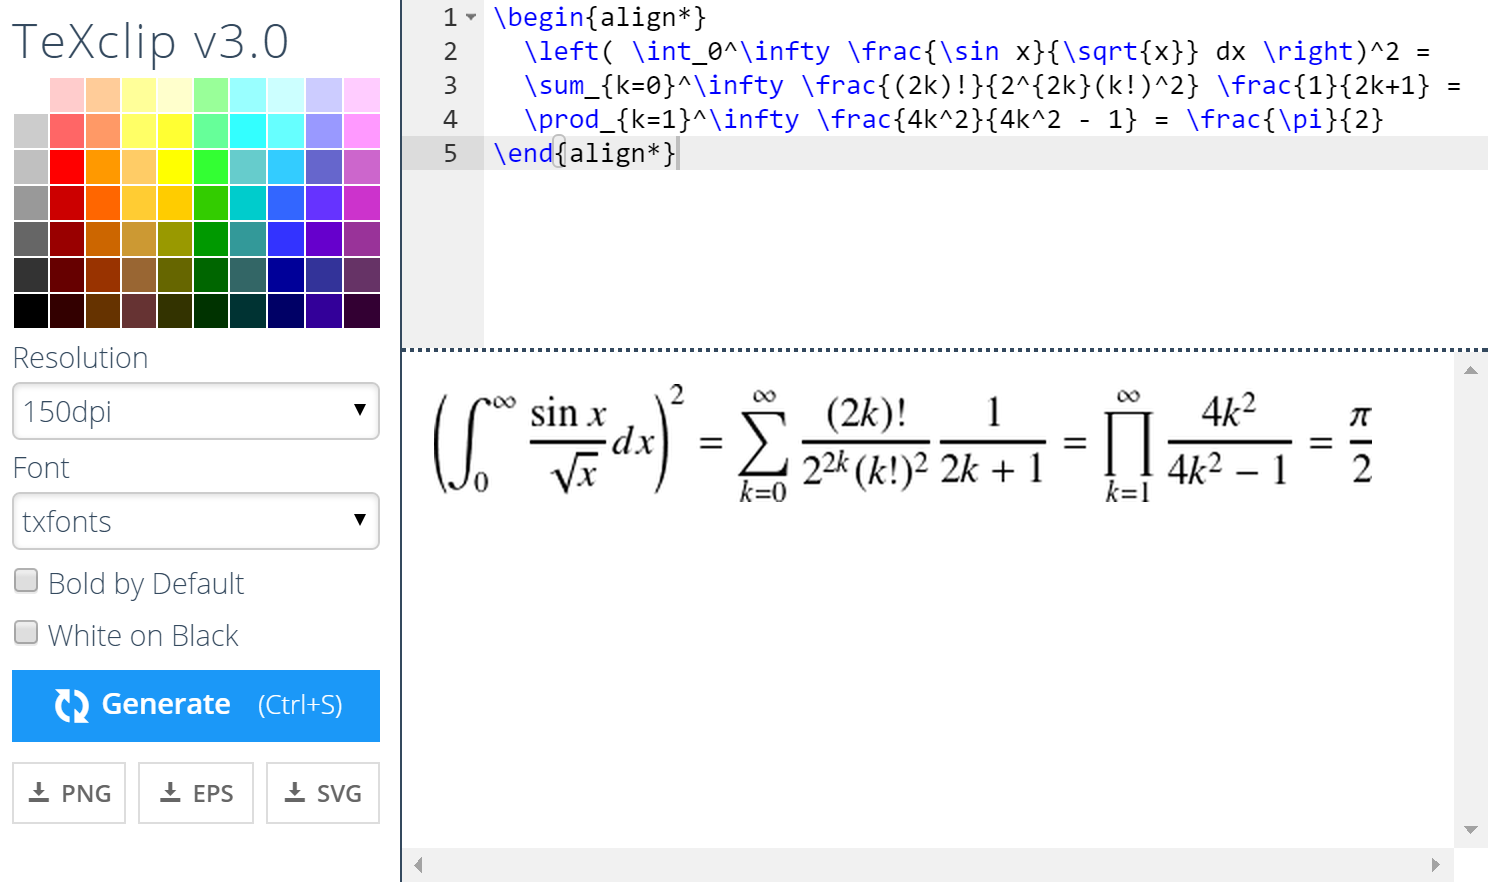Click the download arrow icon next to SVG

(295, 792)
